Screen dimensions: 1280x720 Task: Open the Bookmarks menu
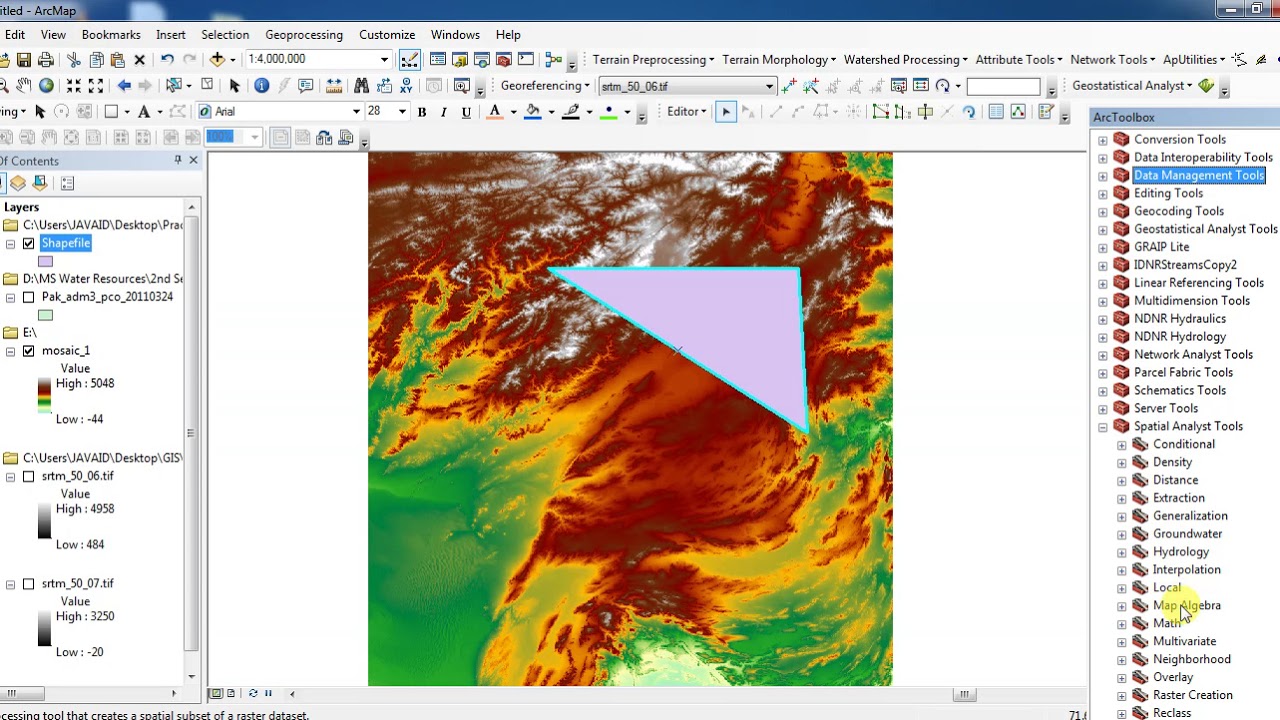(x=111, y=35)
